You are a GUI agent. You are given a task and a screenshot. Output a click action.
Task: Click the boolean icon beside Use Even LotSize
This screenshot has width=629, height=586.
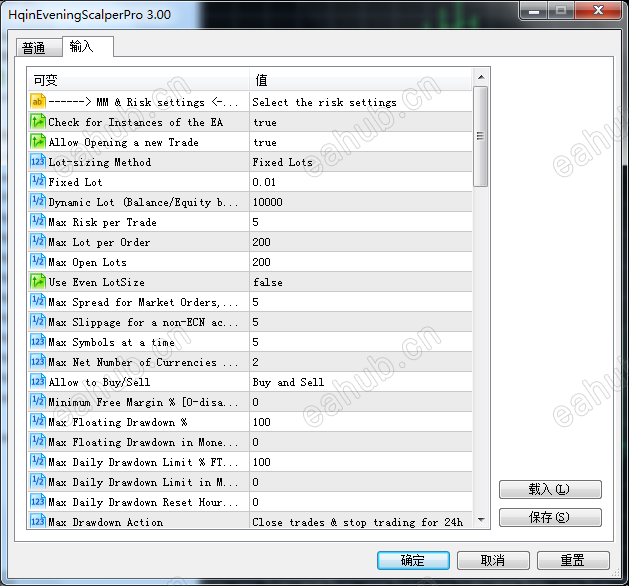click(x=38, y=282)
